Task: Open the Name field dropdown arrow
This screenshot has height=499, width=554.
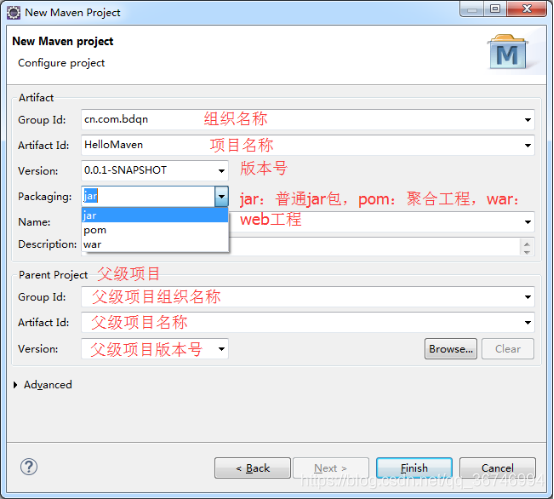Action: click(x=528, y=222)
